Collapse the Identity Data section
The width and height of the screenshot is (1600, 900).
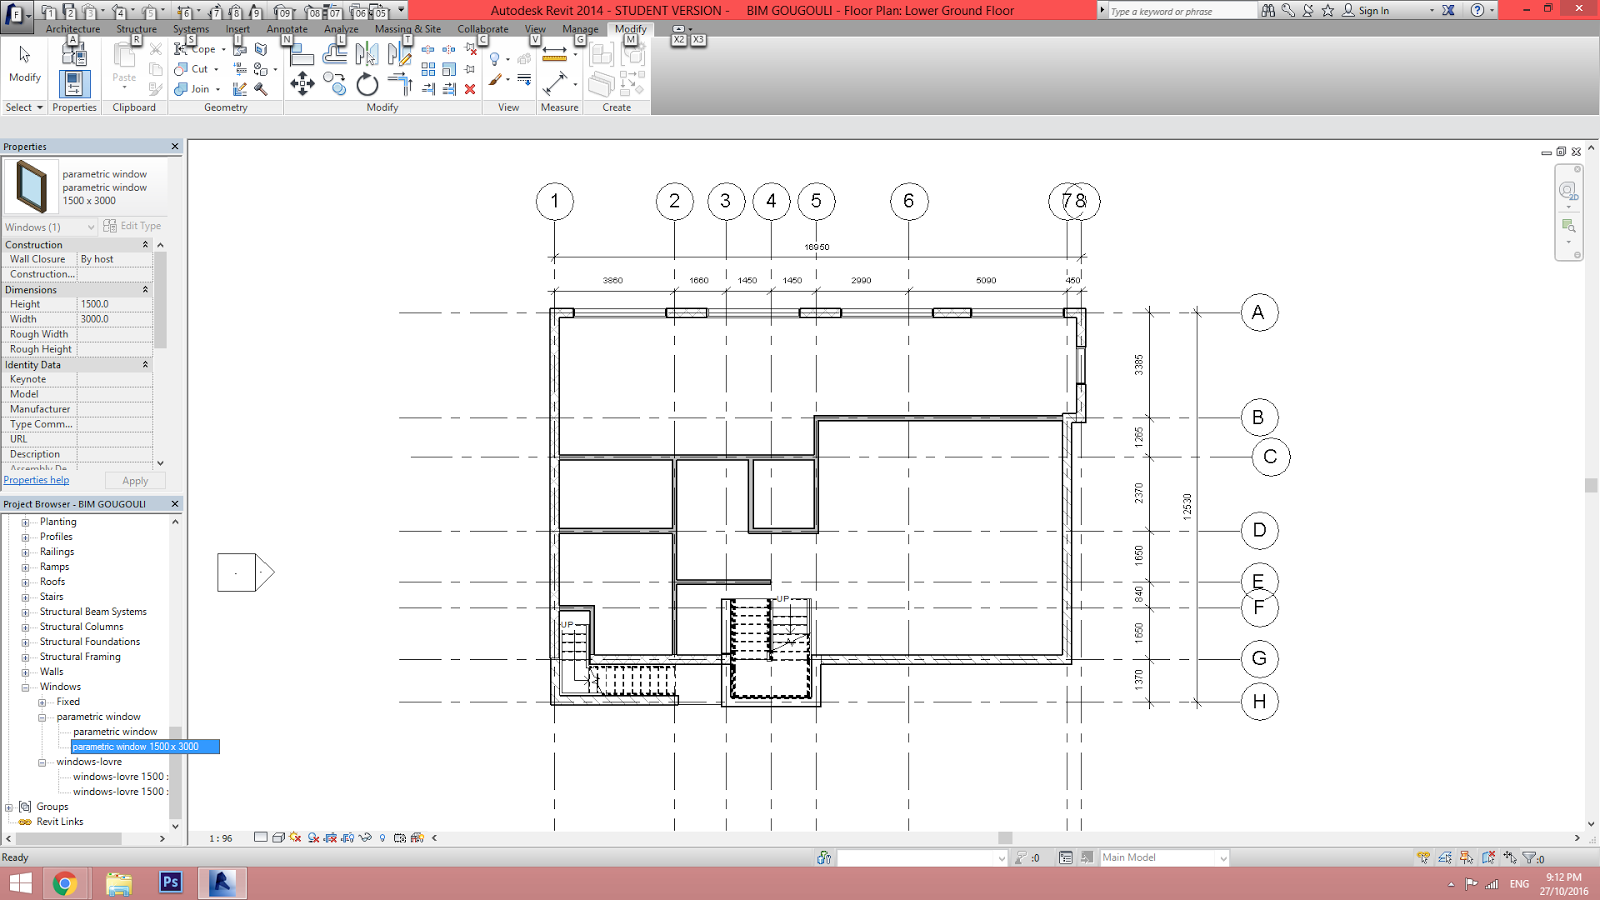[x=145, y=365]
